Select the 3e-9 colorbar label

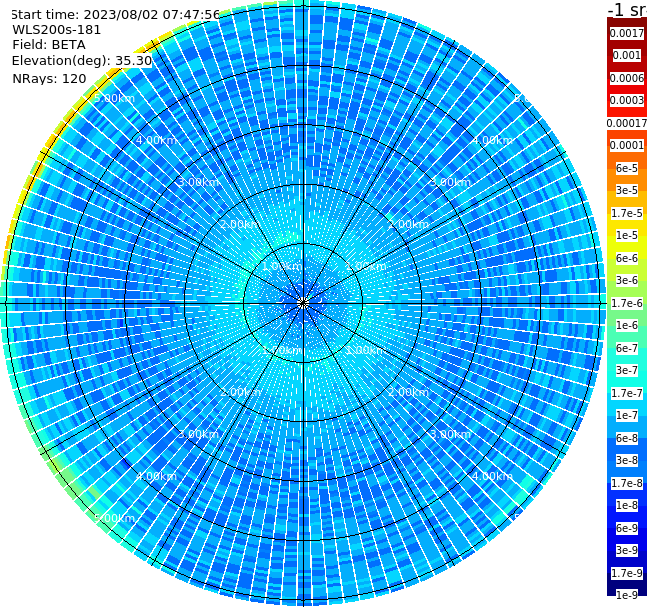tap(627, 550)
